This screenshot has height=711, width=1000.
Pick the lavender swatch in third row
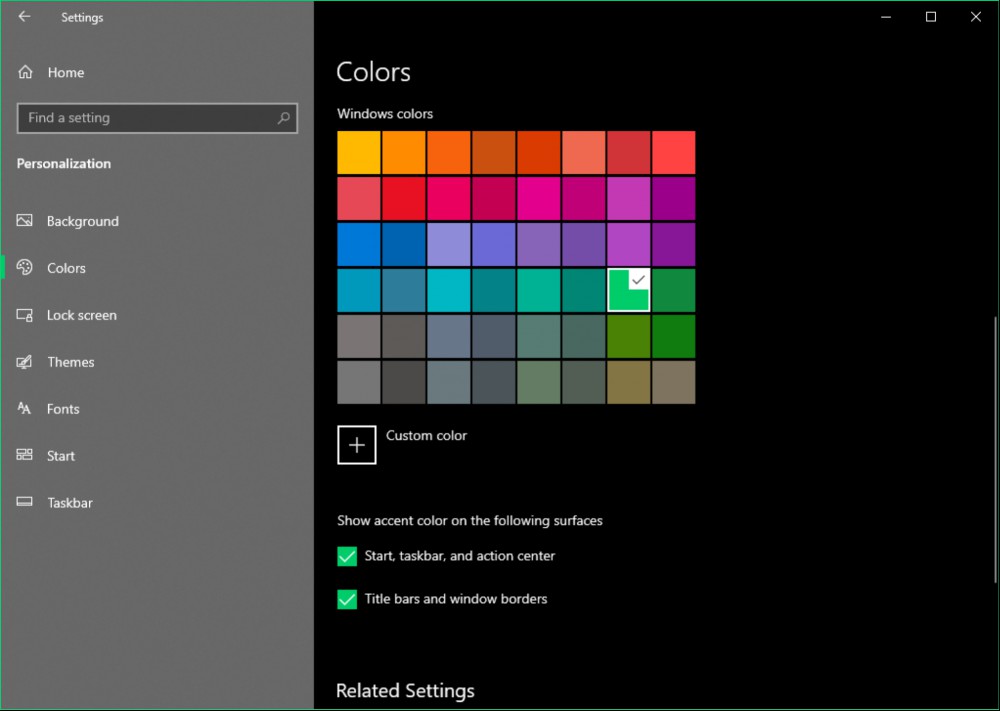[449, 244]
